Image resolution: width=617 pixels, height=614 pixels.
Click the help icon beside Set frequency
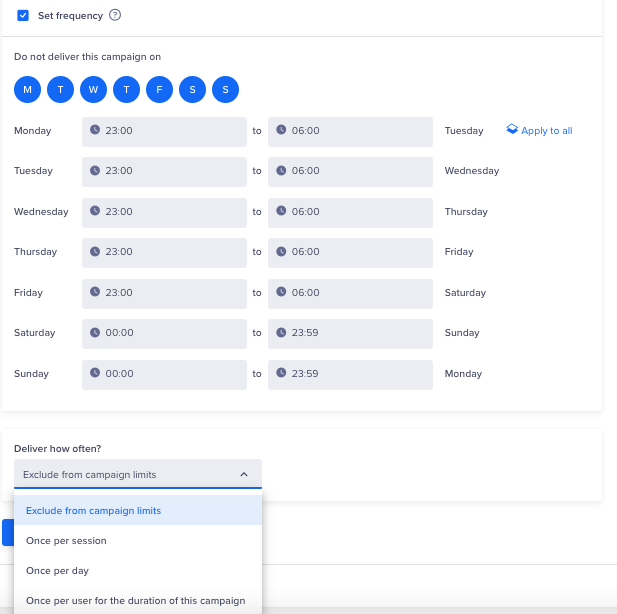[x=115, y=15]
